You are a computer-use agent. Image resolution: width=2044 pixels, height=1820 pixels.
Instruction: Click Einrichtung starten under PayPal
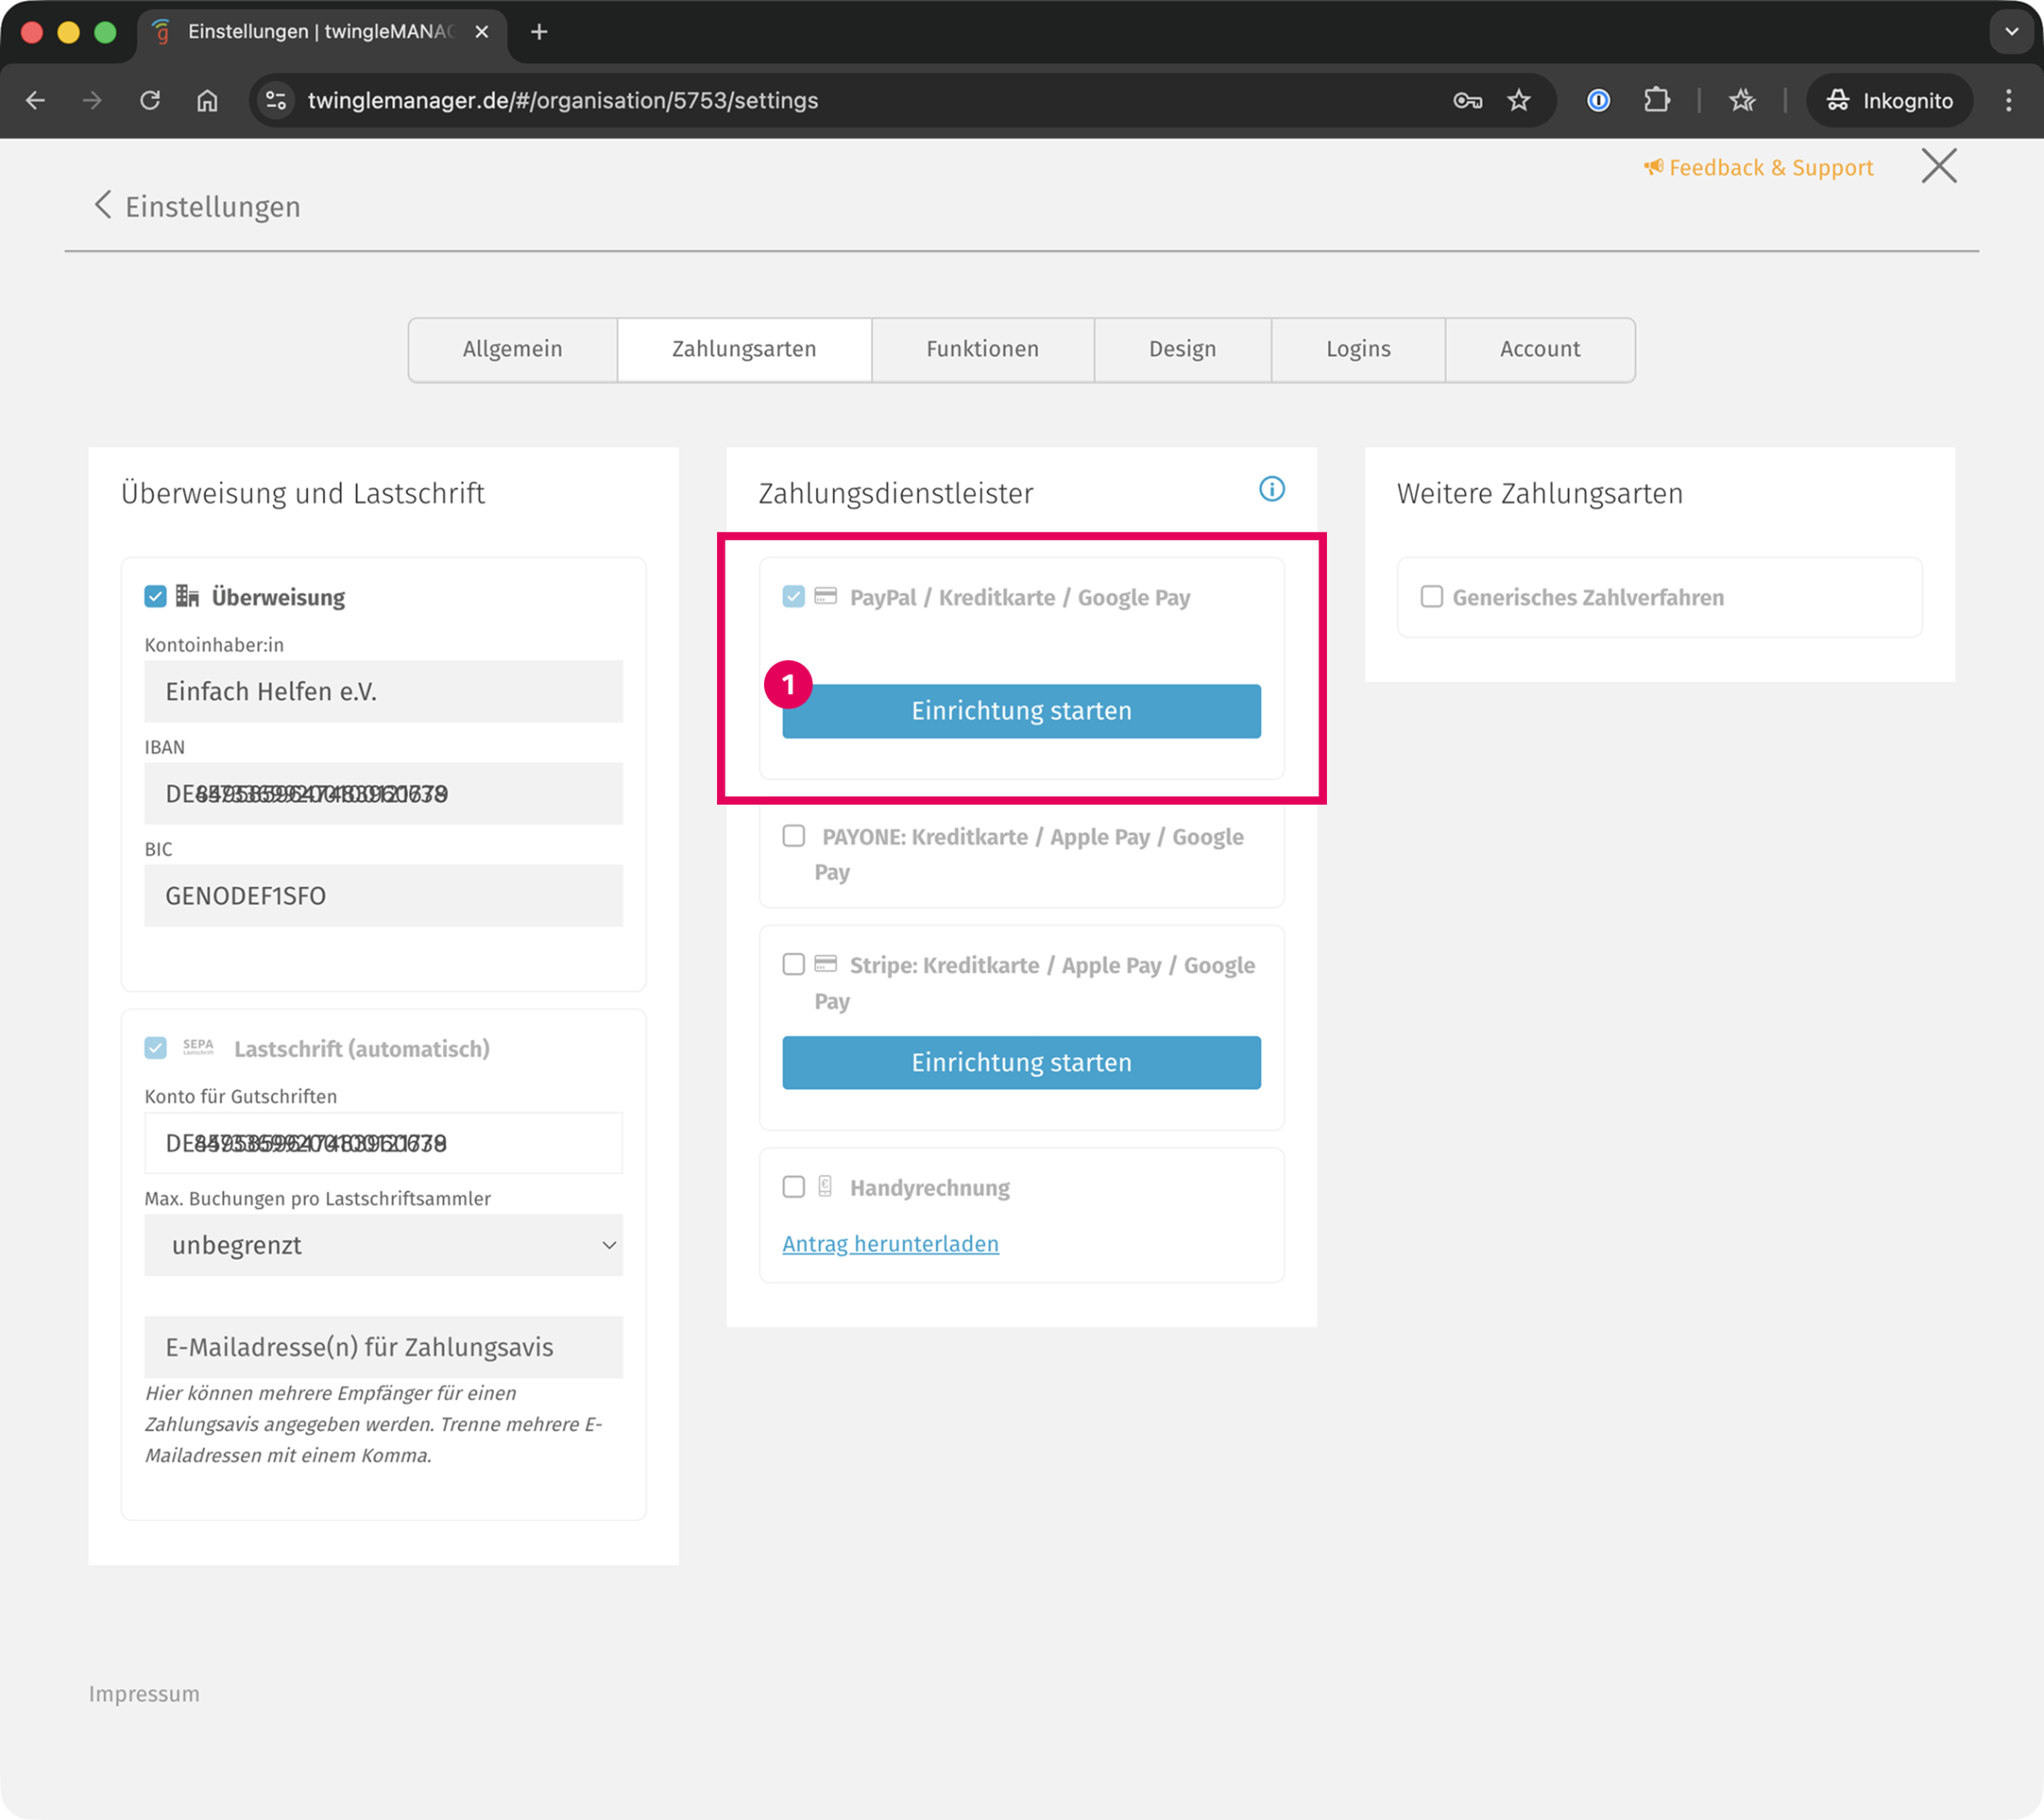(x=1021, y=711)
